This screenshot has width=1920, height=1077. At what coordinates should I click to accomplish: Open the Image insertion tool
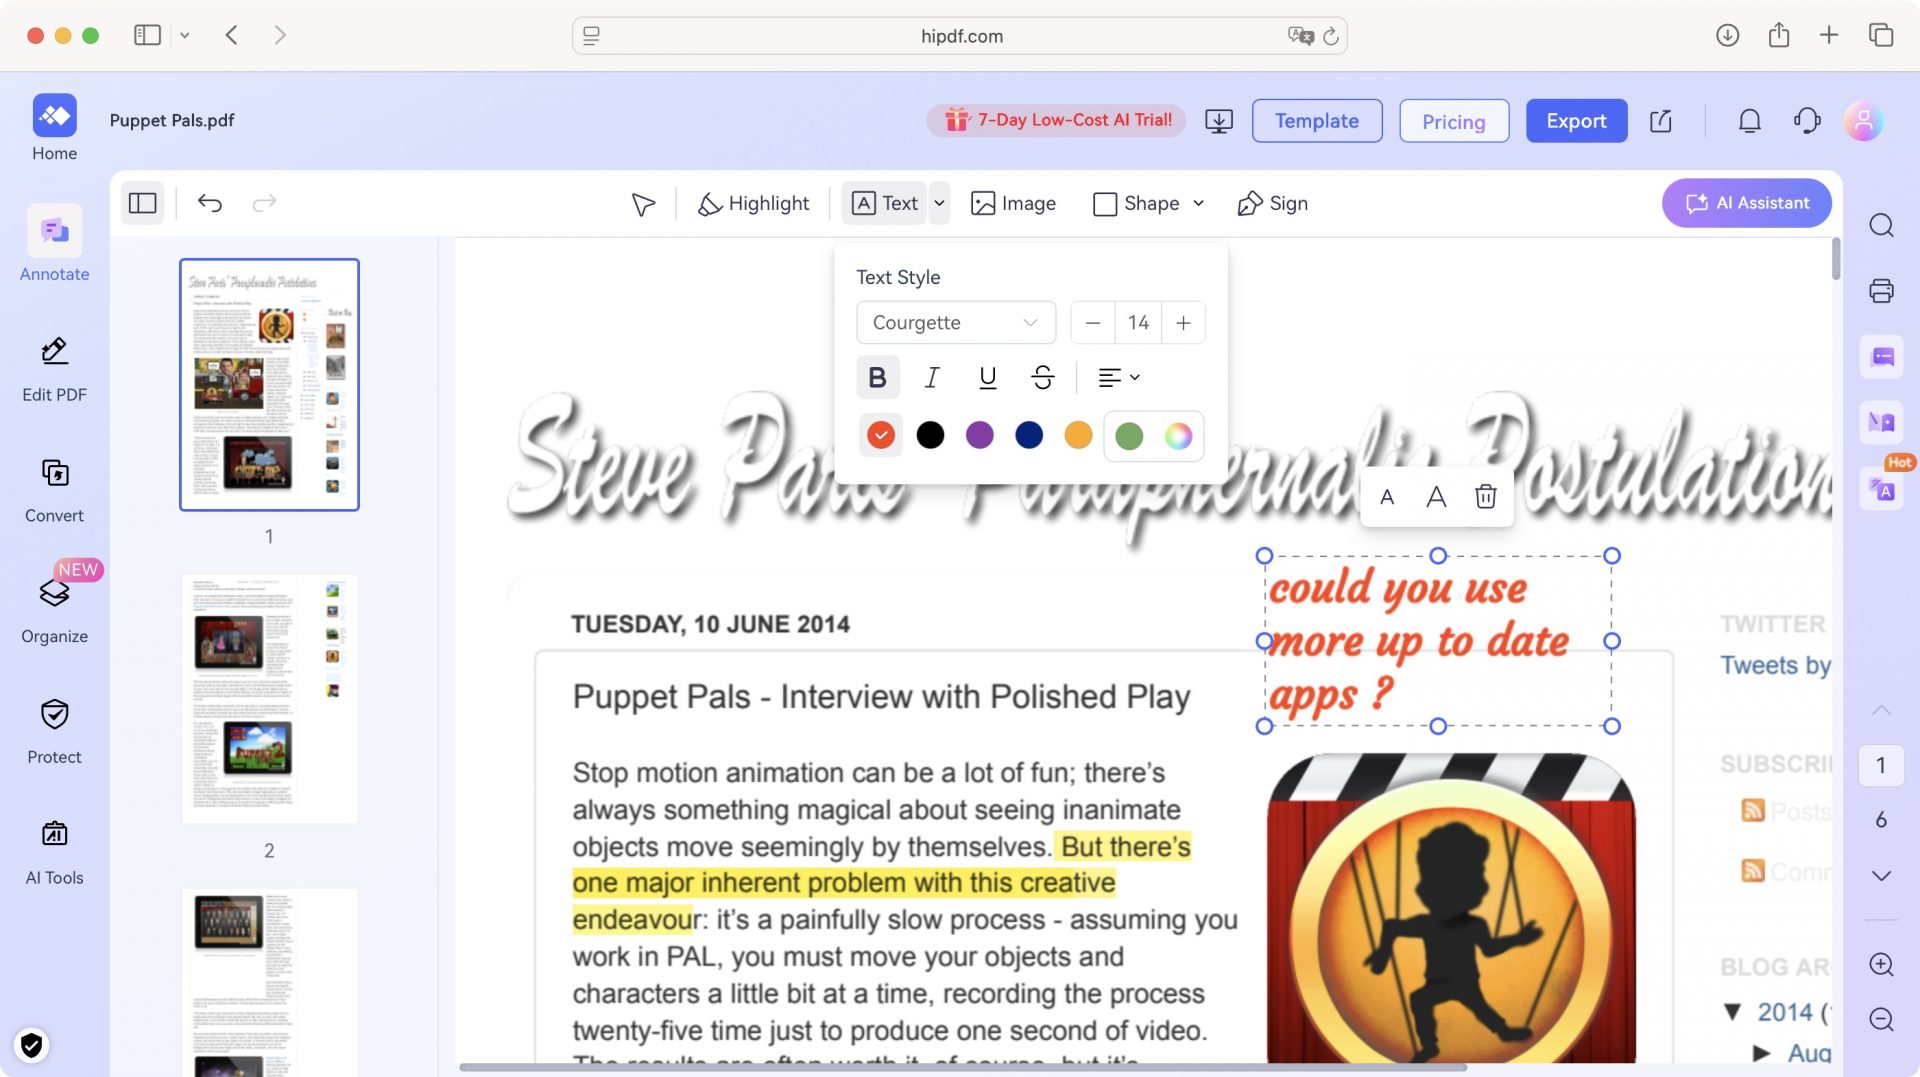(x=1013, y=203)
